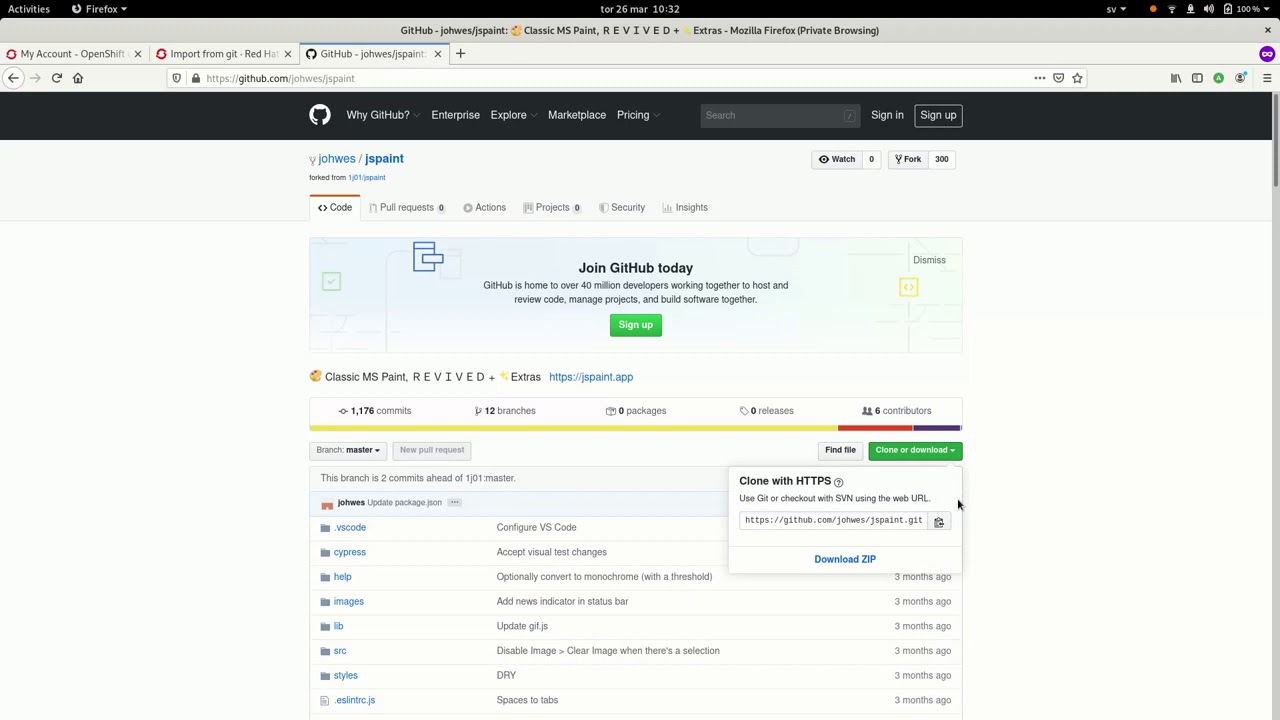
Task: Click the repository language color bar
Action: point(636,428)
